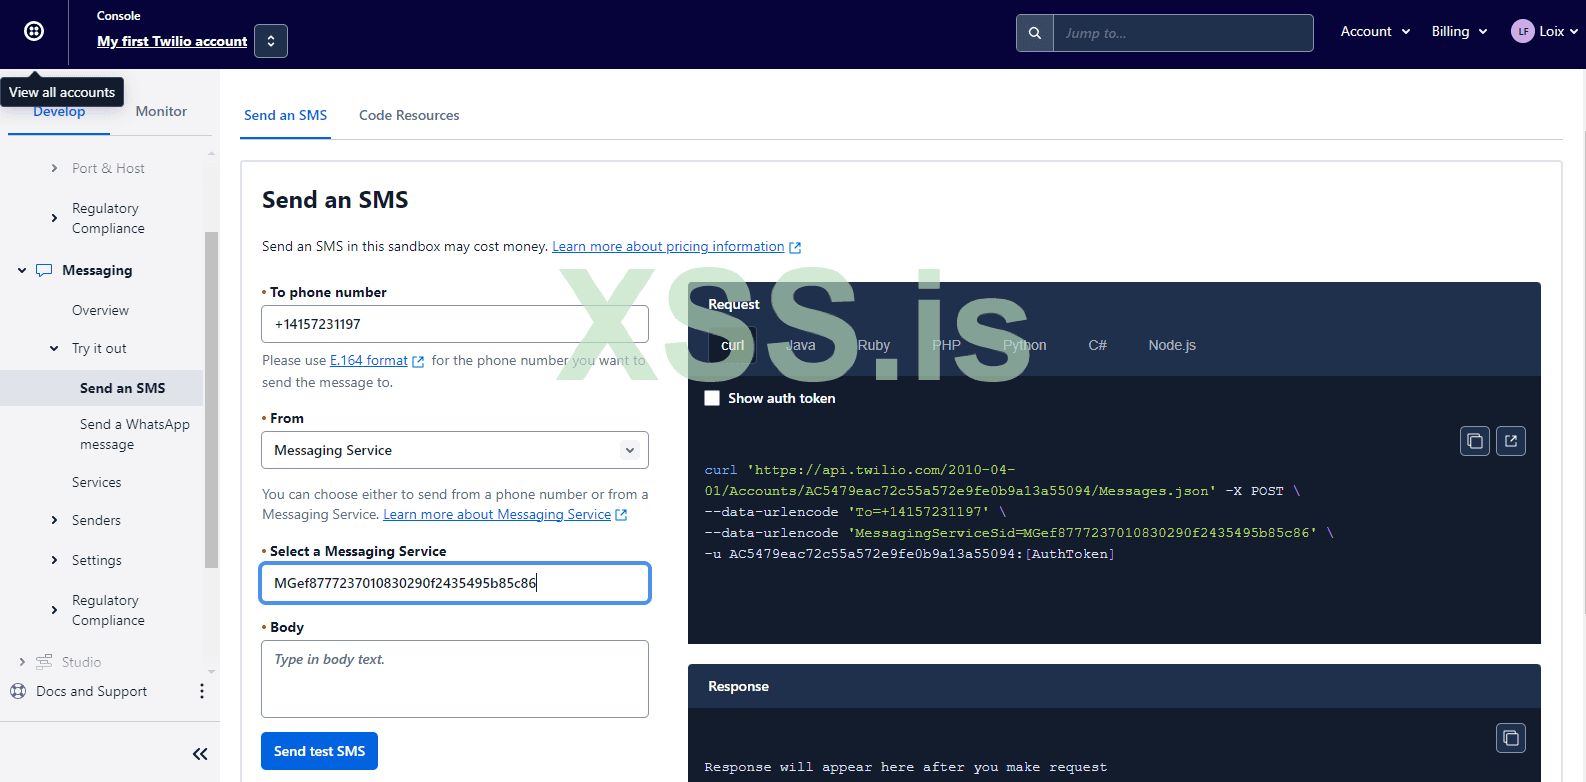The image size is (1586, 782).
Task: Expand the Port & Host section
Action: tap(54, 169)
